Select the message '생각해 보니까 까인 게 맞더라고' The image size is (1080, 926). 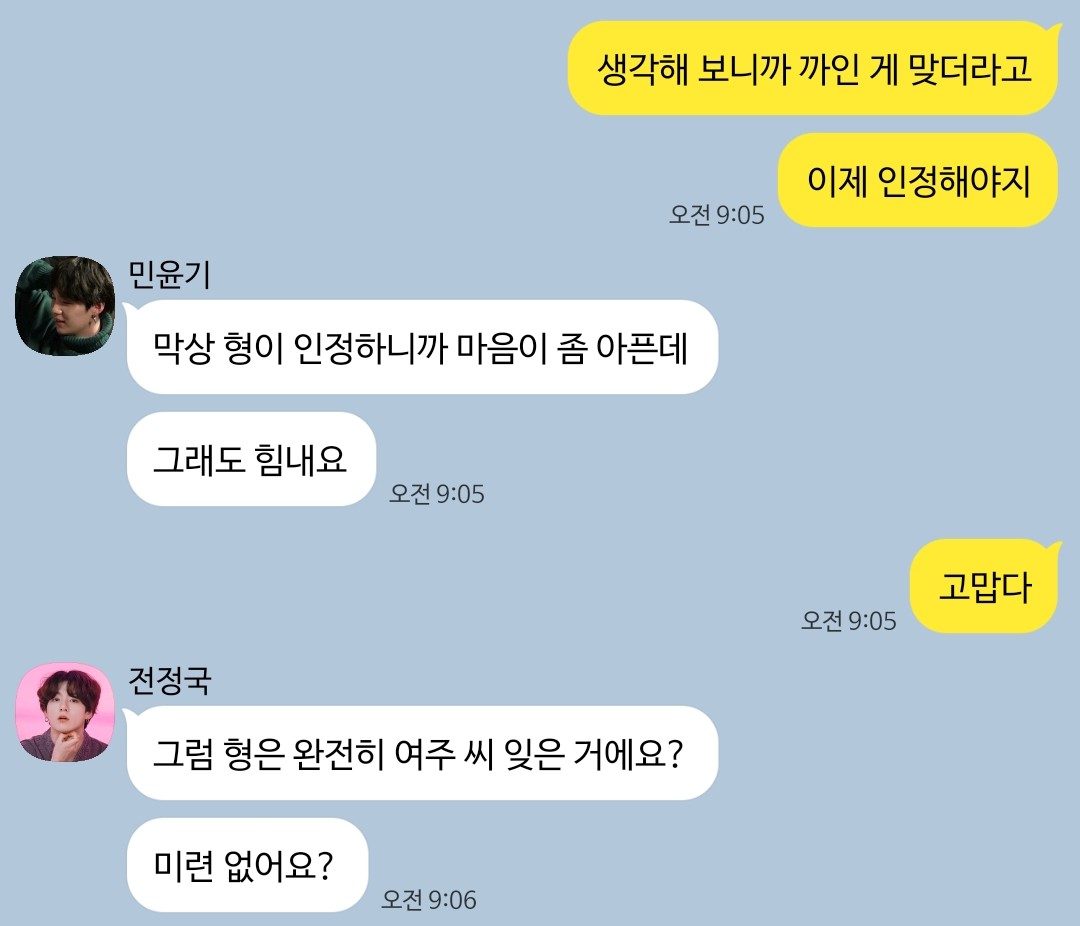click(x=813, y=68)
